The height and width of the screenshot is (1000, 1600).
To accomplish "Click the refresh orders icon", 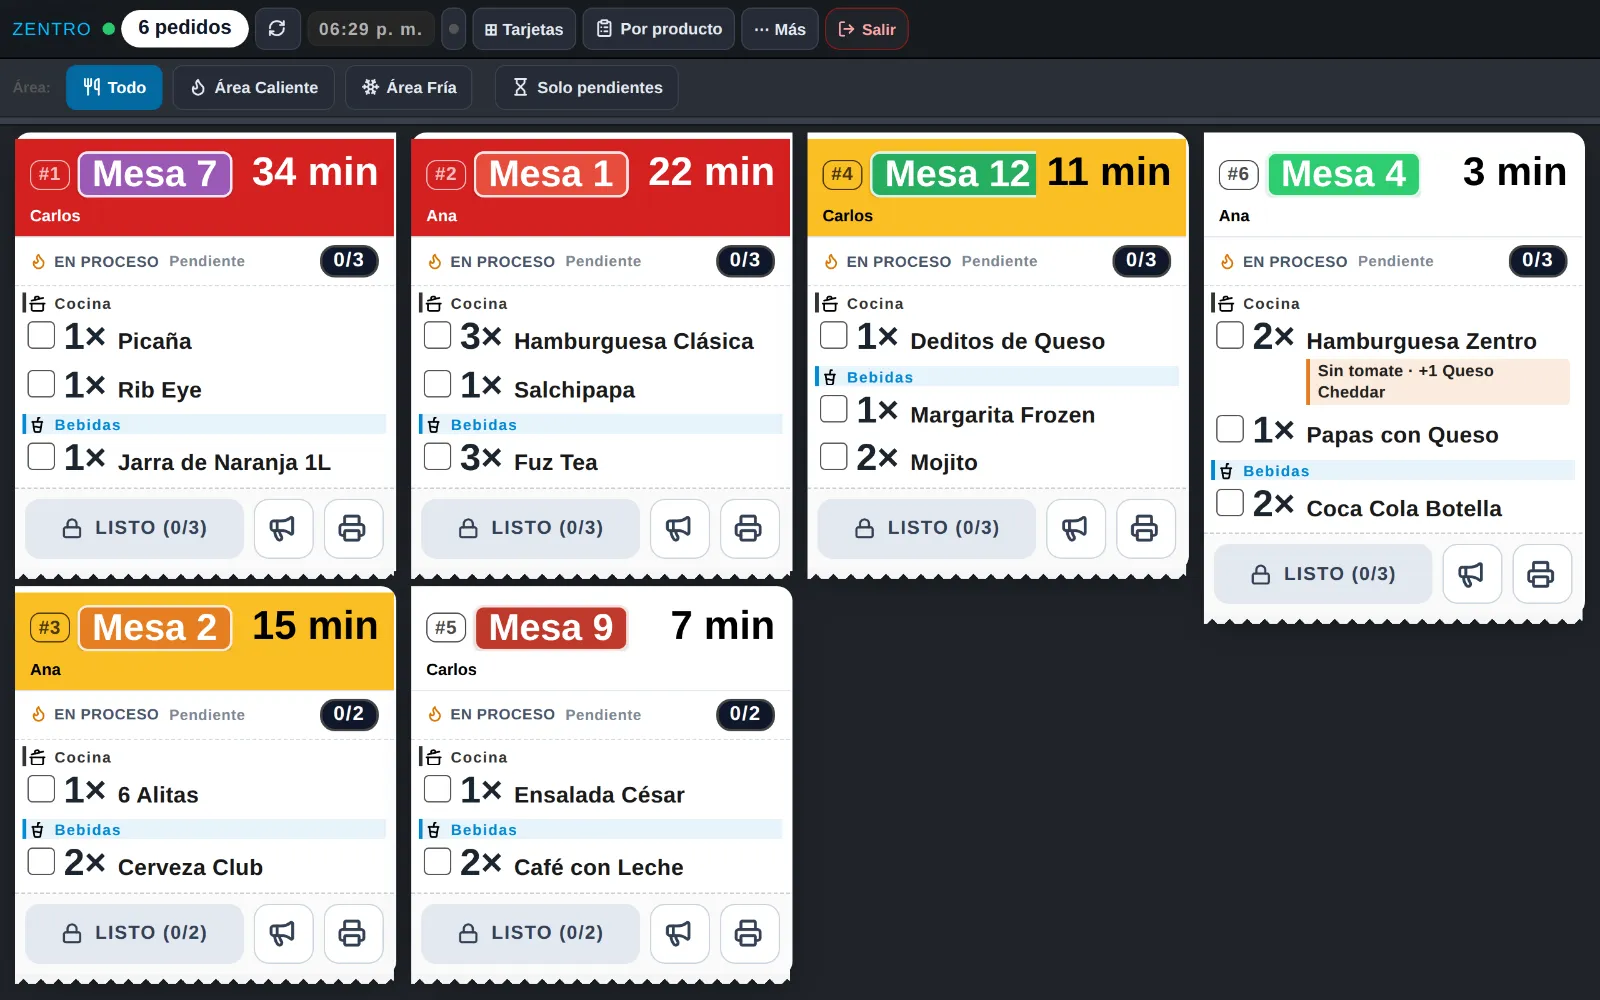I will click(277, 29).
